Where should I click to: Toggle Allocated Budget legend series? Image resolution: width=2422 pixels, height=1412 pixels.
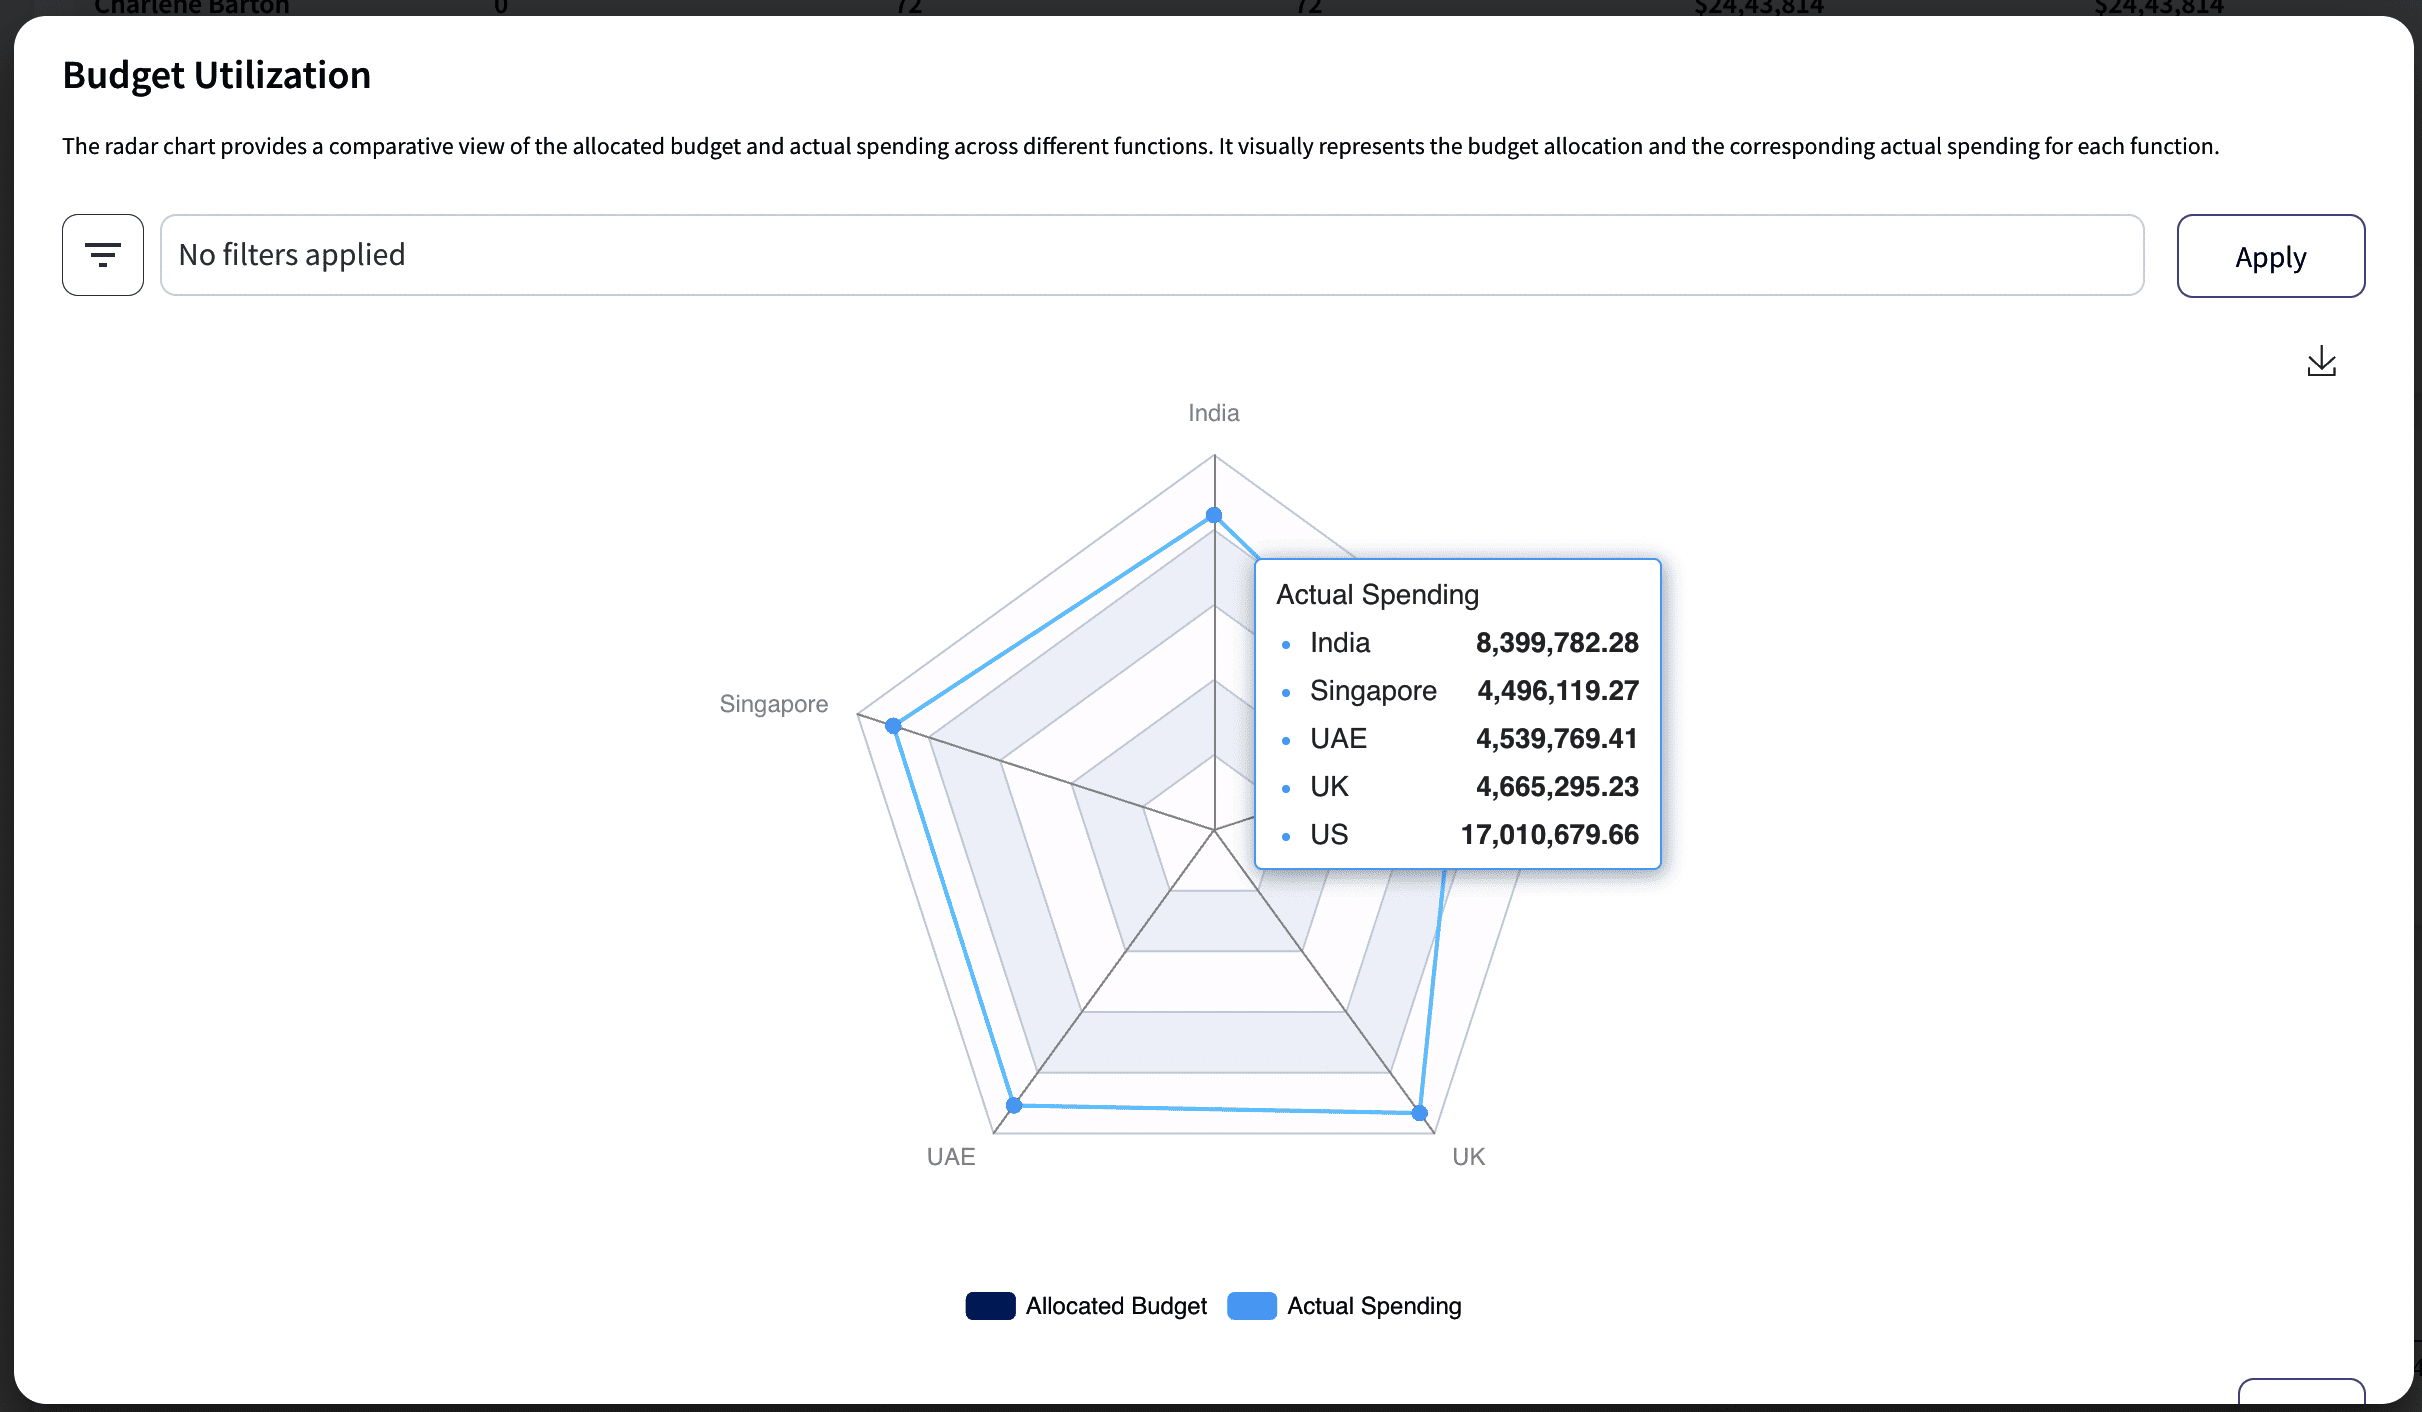point(1116,1306)
